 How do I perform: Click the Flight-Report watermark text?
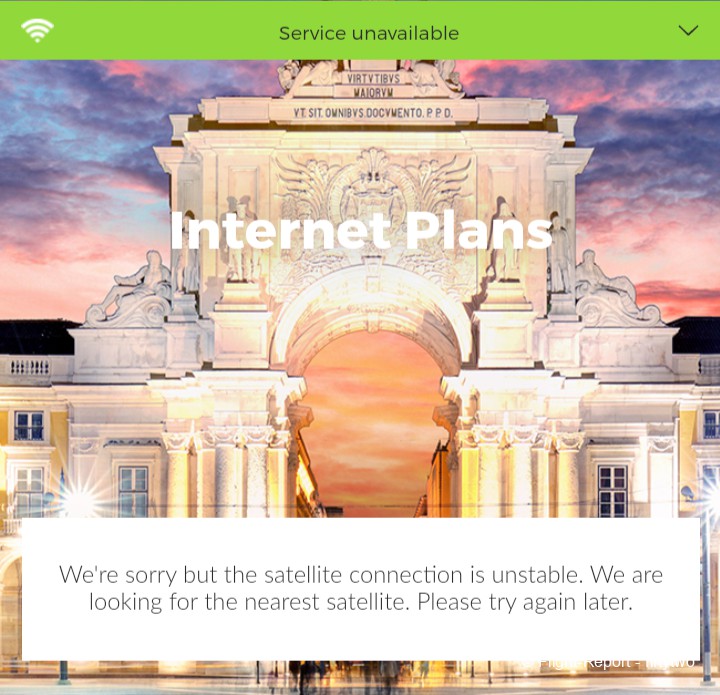615,662
